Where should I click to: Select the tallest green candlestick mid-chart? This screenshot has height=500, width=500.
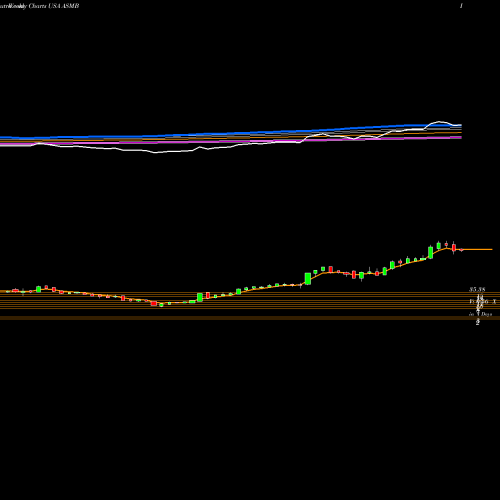point(308,278)
